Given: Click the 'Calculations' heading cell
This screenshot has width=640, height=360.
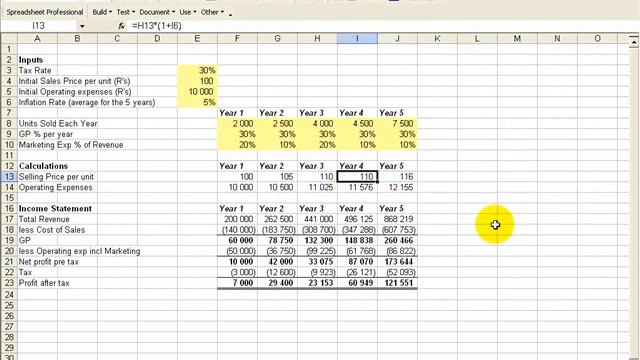Looking at the screenshot, I should point(43,166).
